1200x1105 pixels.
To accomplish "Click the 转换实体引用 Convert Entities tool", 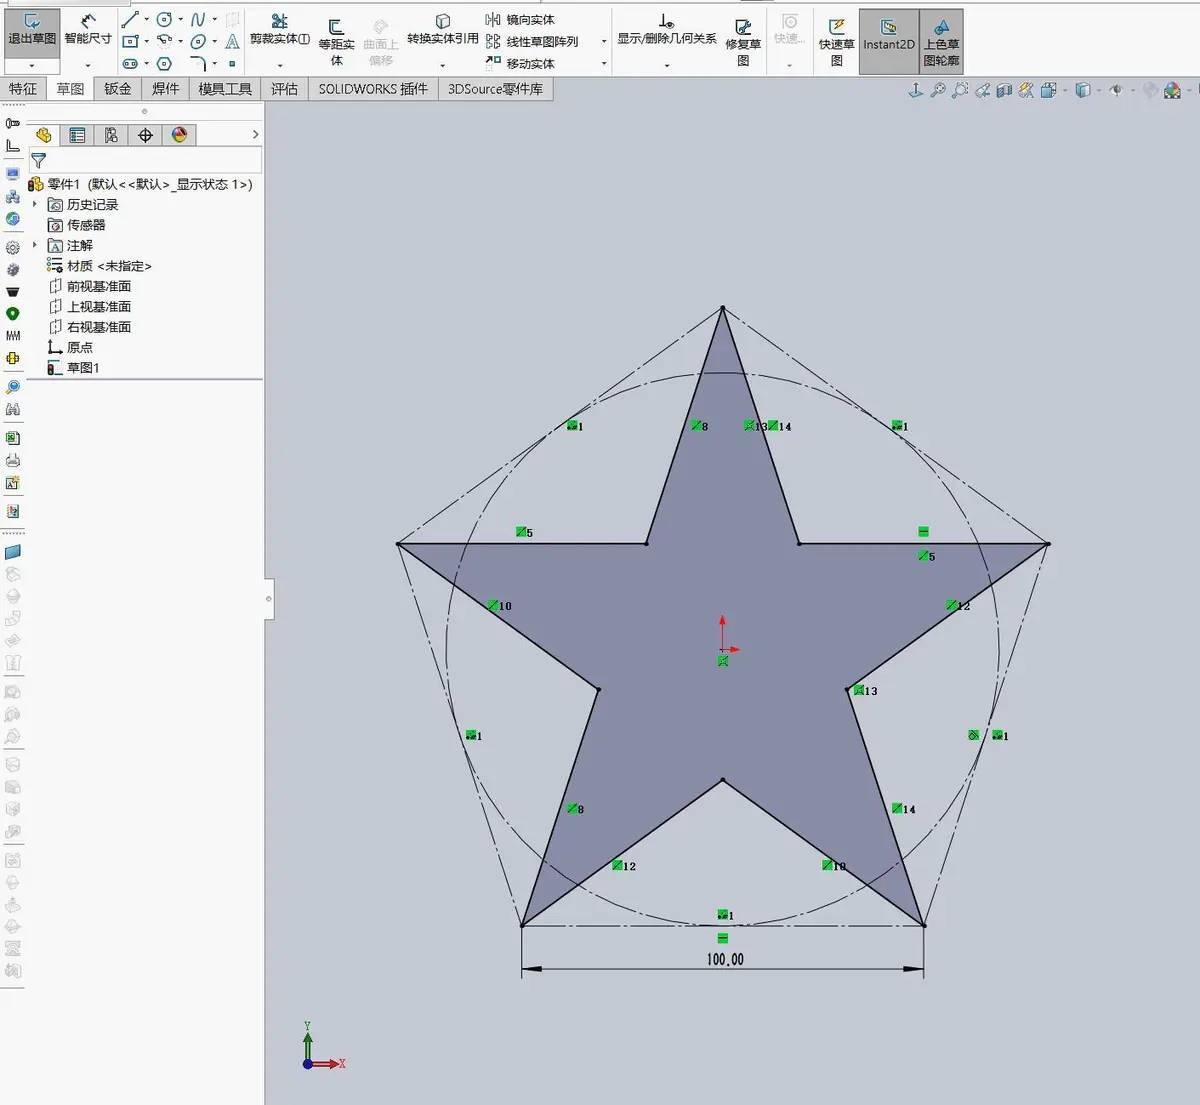I will click(x=443, y=31).
